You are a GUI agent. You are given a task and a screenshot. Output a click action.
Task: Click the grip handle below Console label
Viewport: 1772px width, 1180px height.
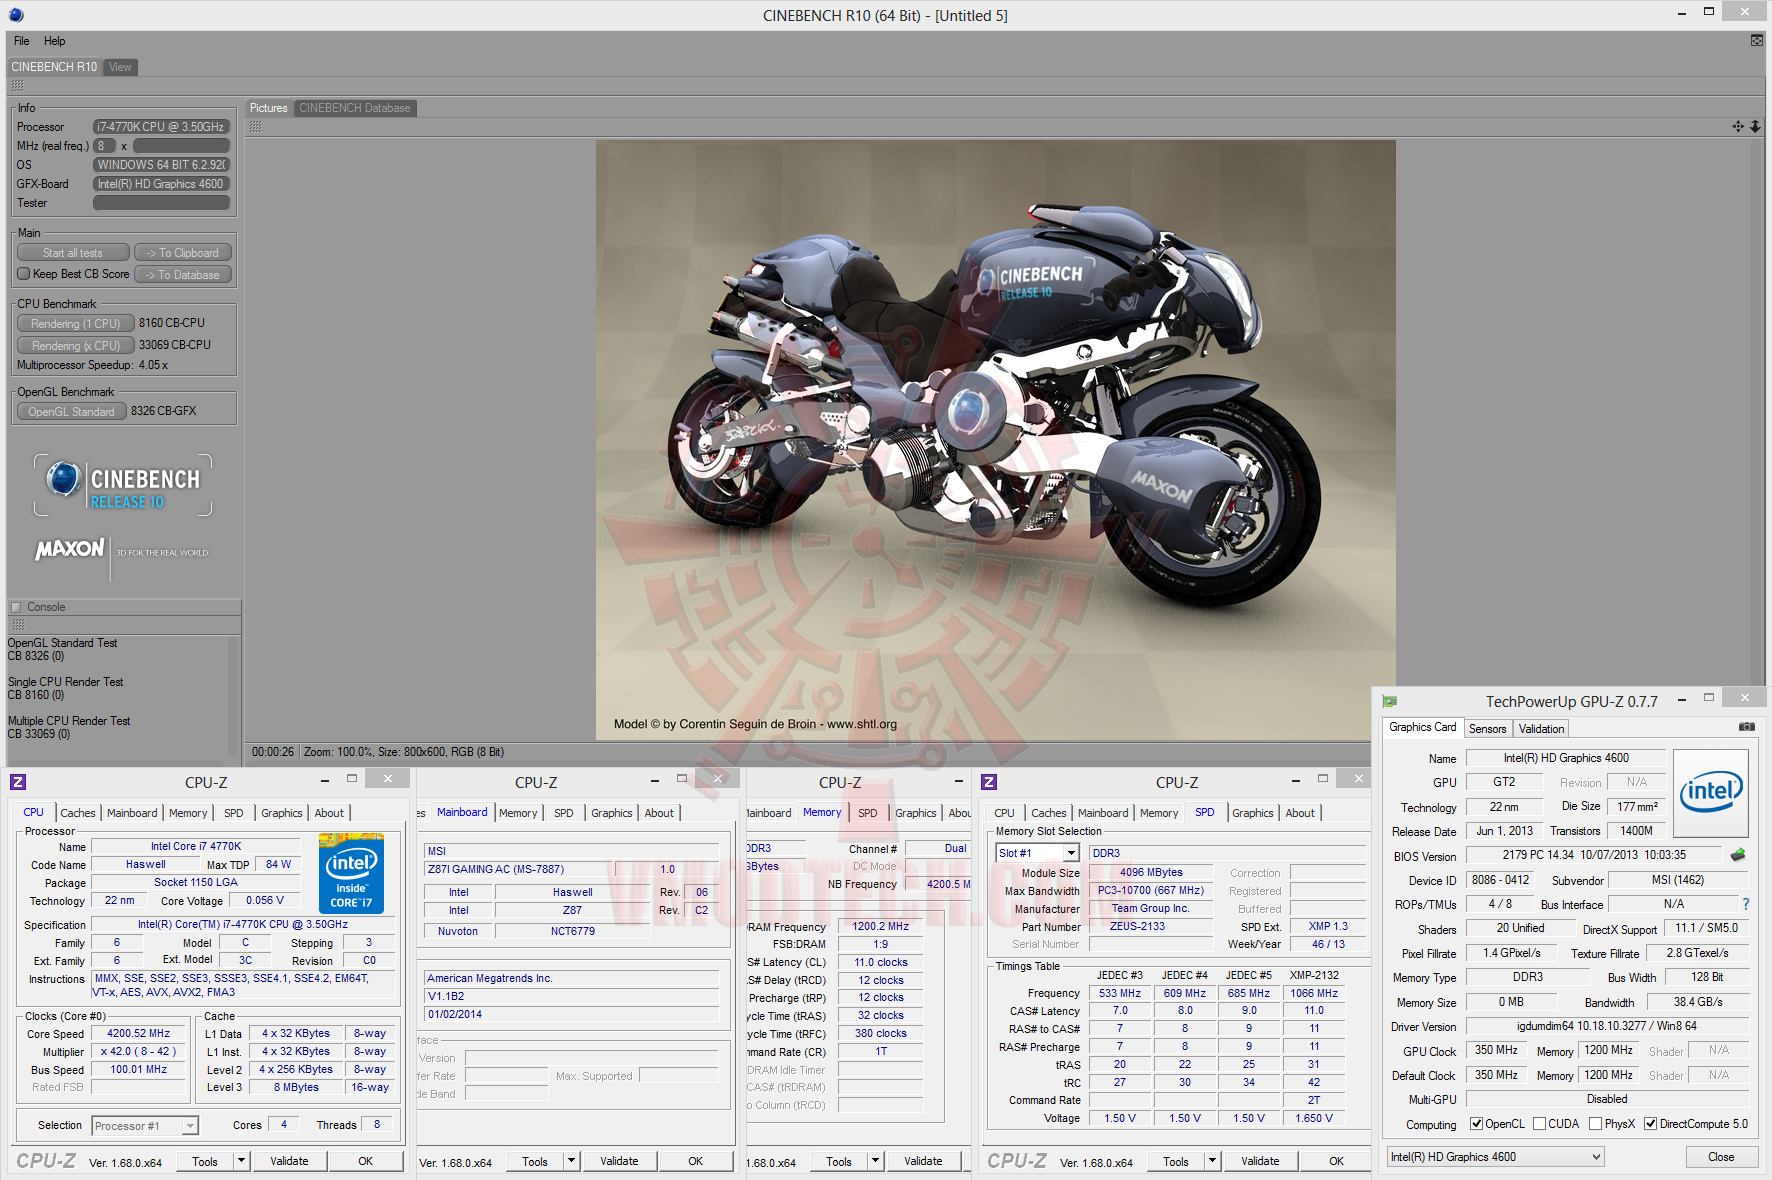[x=17, y=625]
